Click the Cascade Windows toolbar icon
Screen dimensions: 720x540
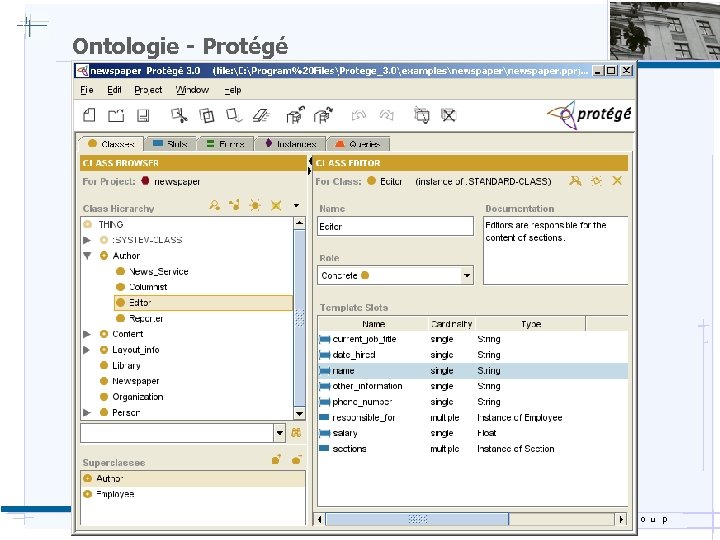(x=421, y=115)
